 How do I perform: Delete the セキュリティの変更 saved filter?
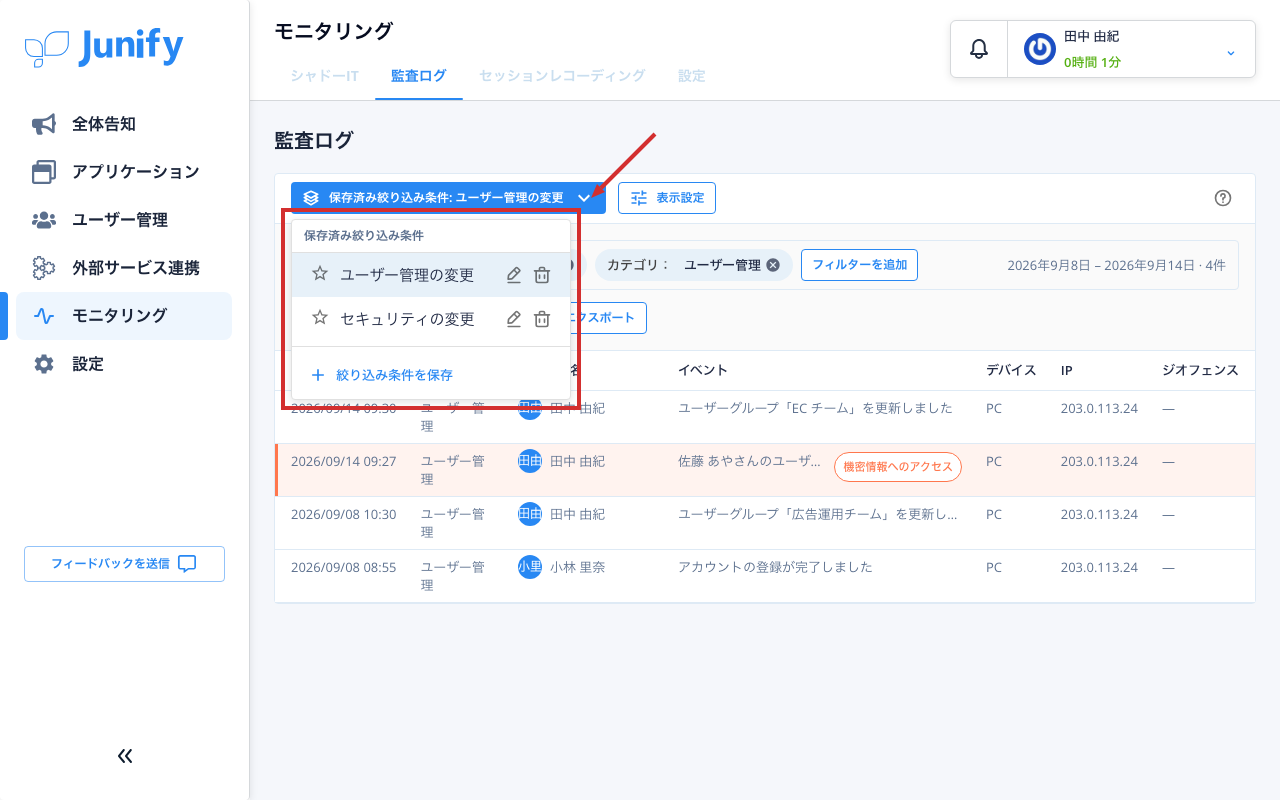pos(542,319)
